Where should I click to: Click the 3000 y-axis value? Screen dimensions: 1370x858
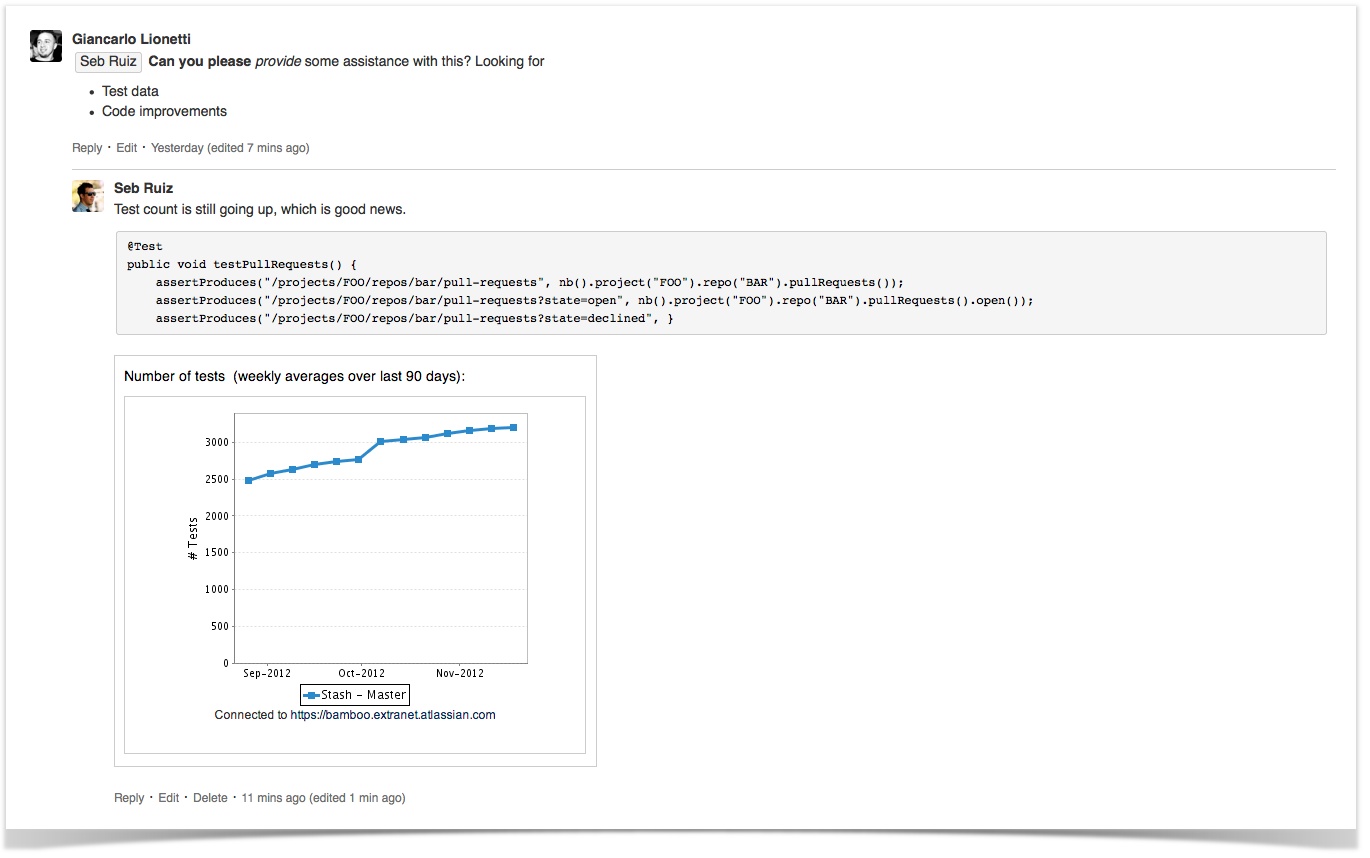[x=217, y=442]
